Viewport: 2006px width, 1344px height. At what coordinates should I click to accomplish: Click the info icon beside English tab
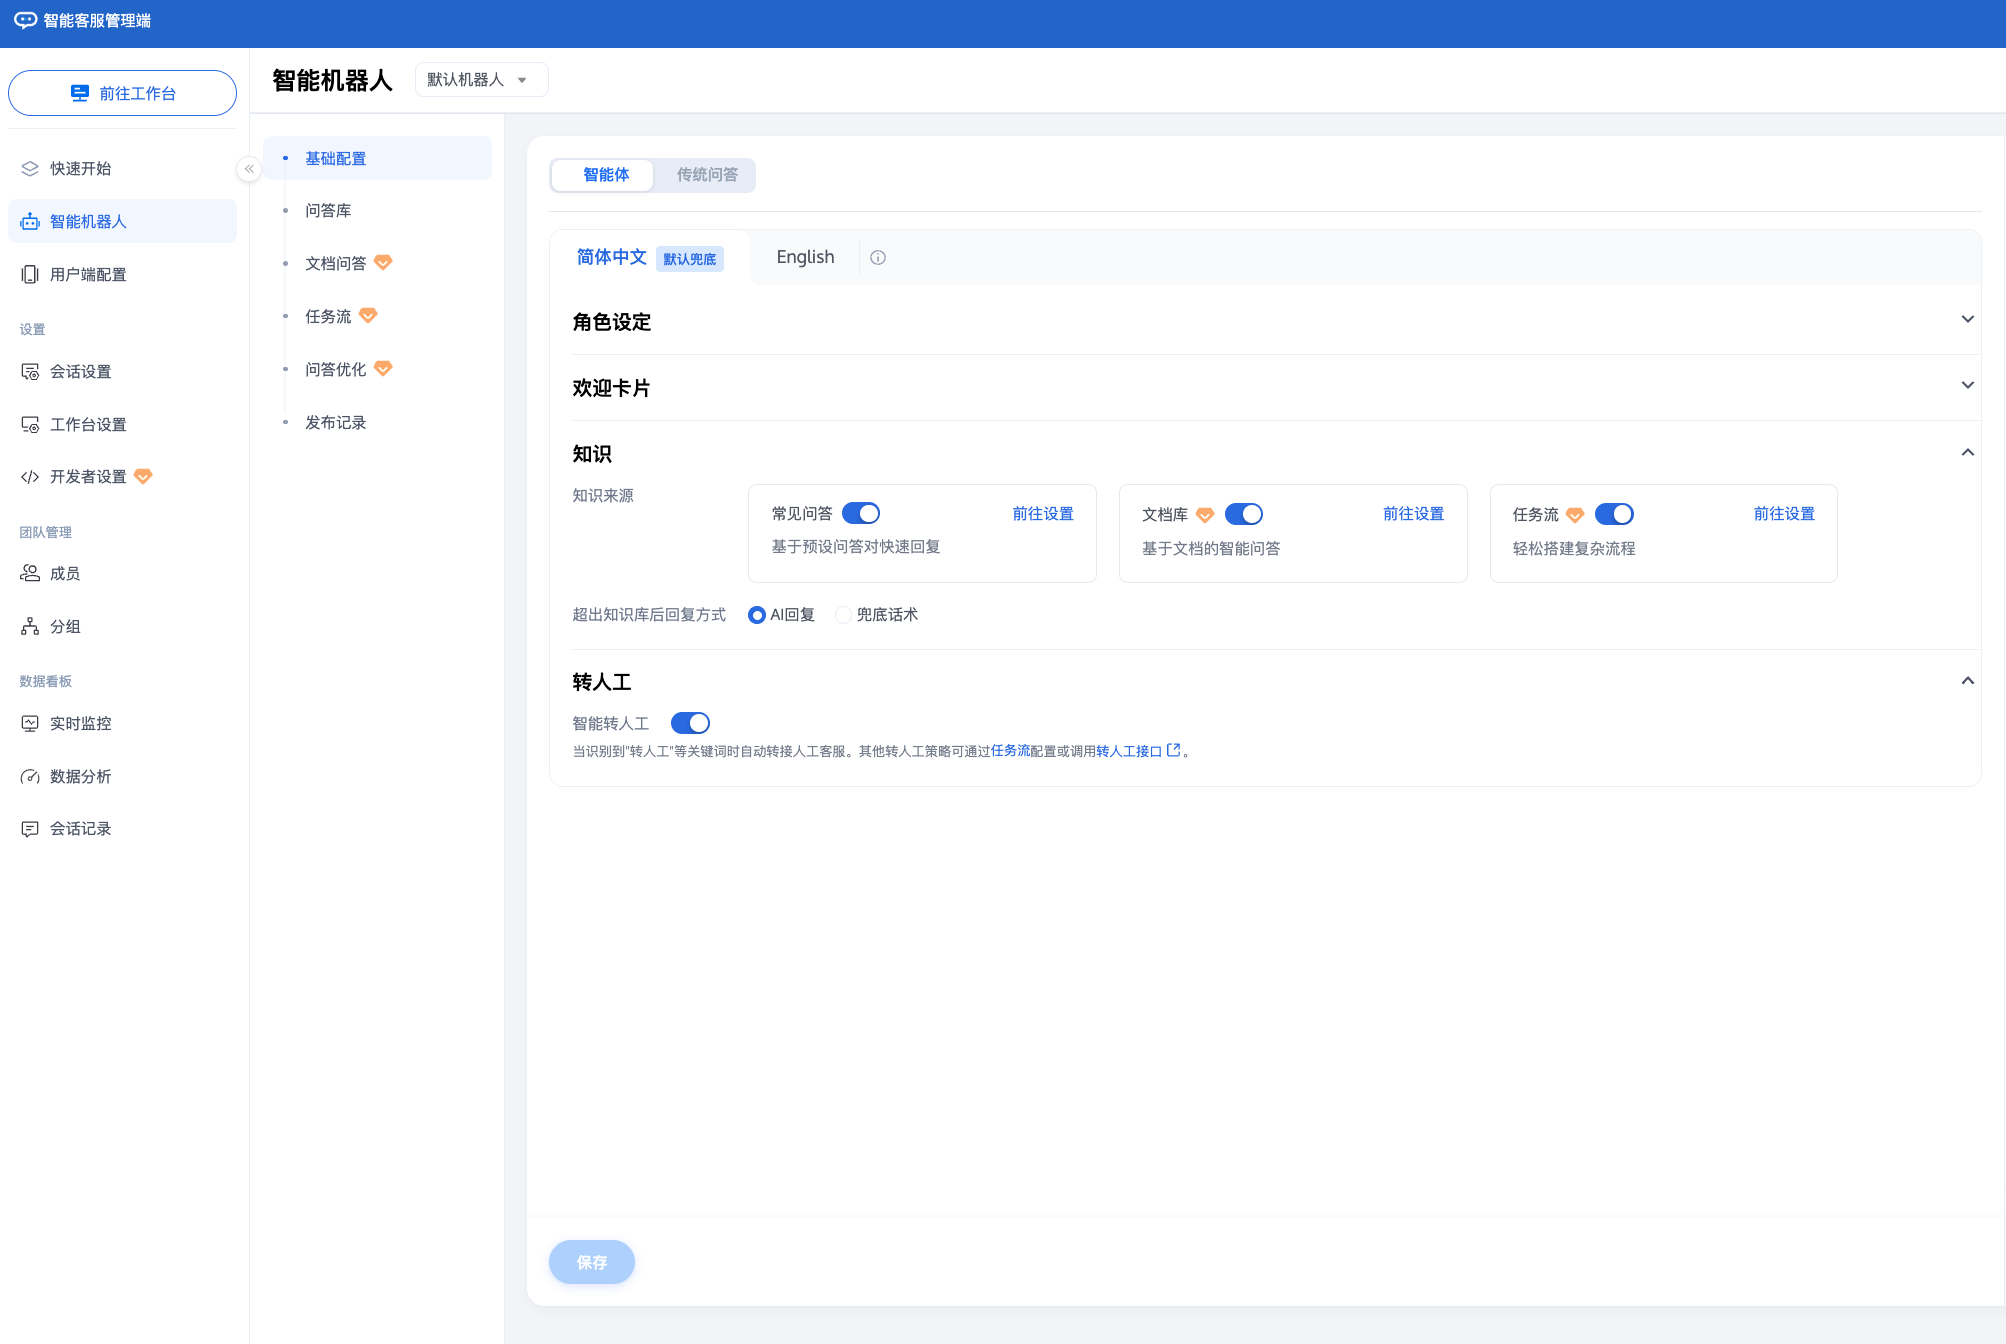coord(878,258)
